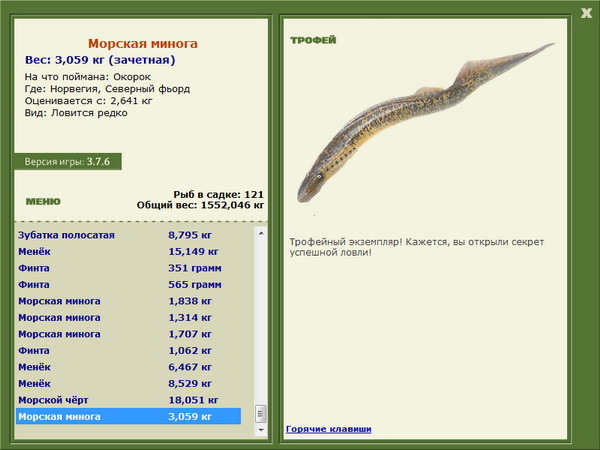600x450 pixels.
Task: Select Менёк 8,529 кг row
Action: coord(129,383)
